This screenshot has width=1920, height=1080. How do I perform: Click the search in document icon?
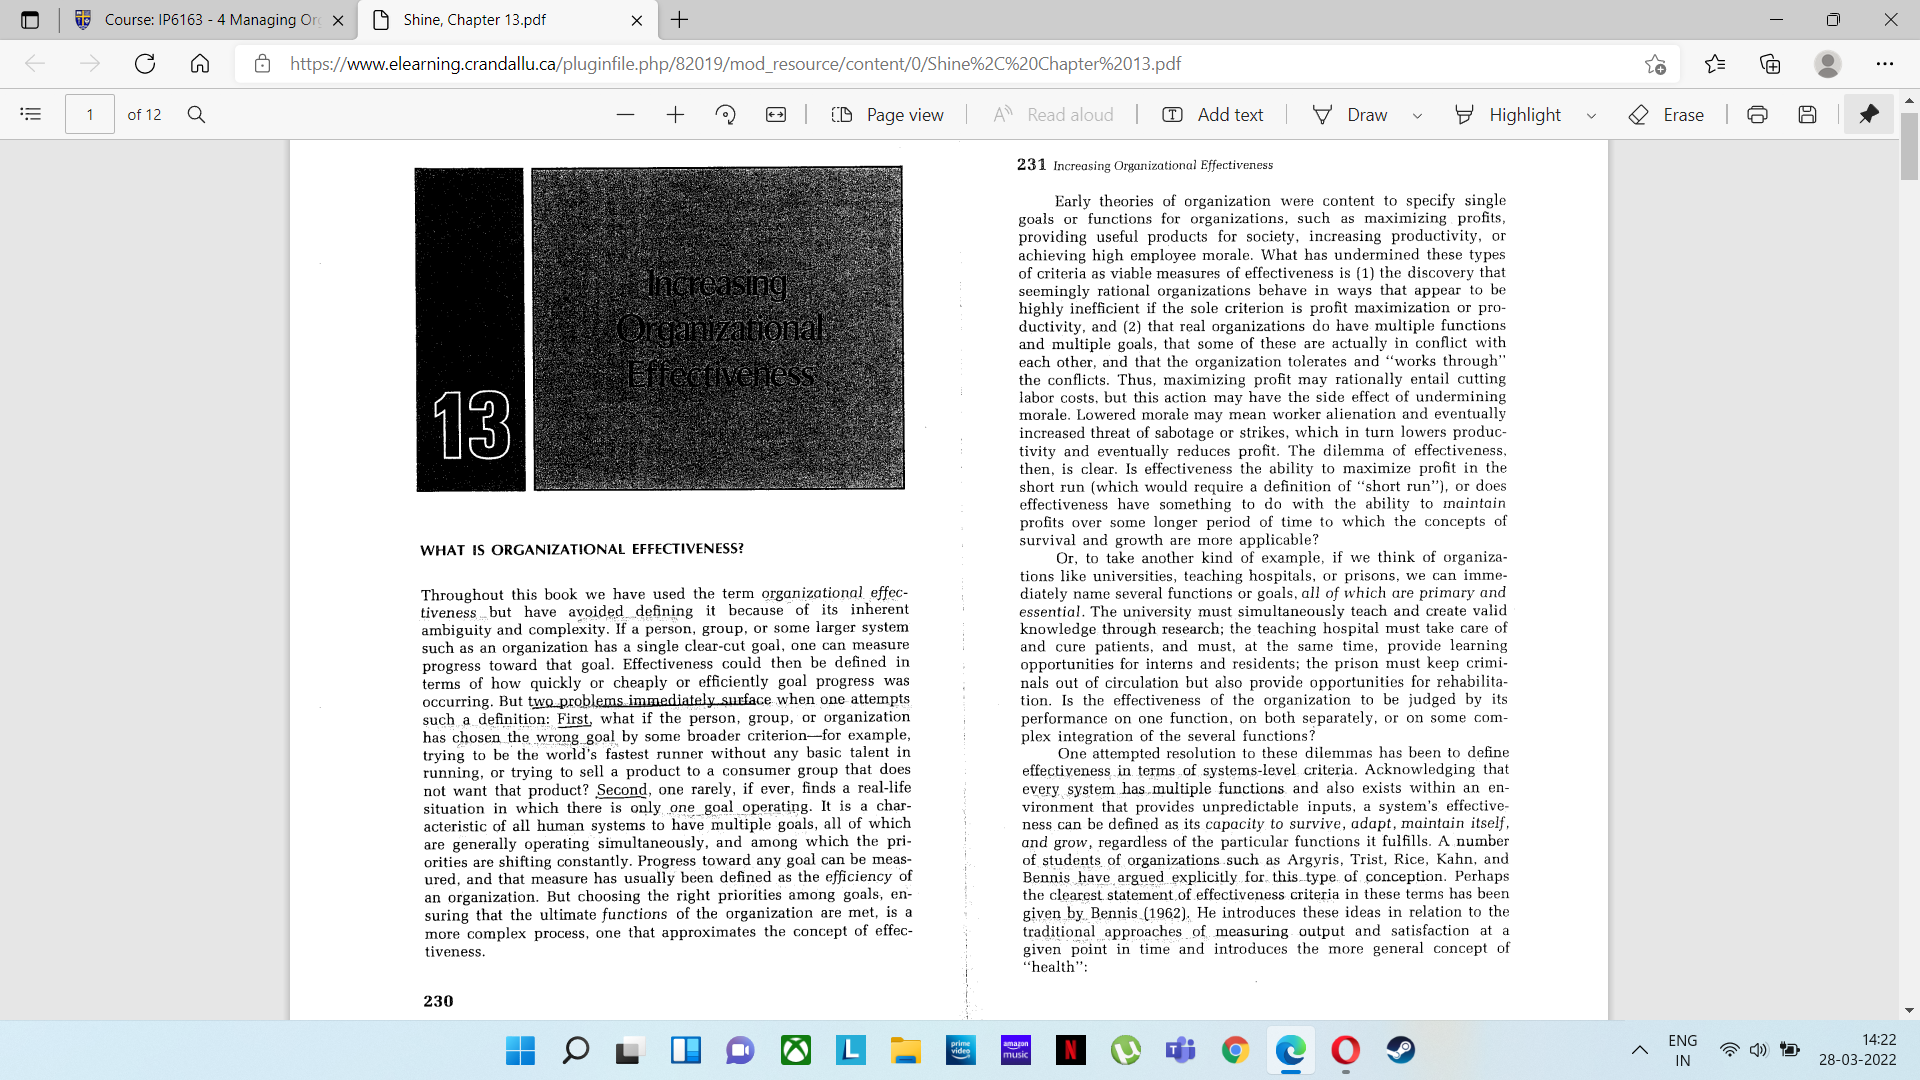(196, 114)
